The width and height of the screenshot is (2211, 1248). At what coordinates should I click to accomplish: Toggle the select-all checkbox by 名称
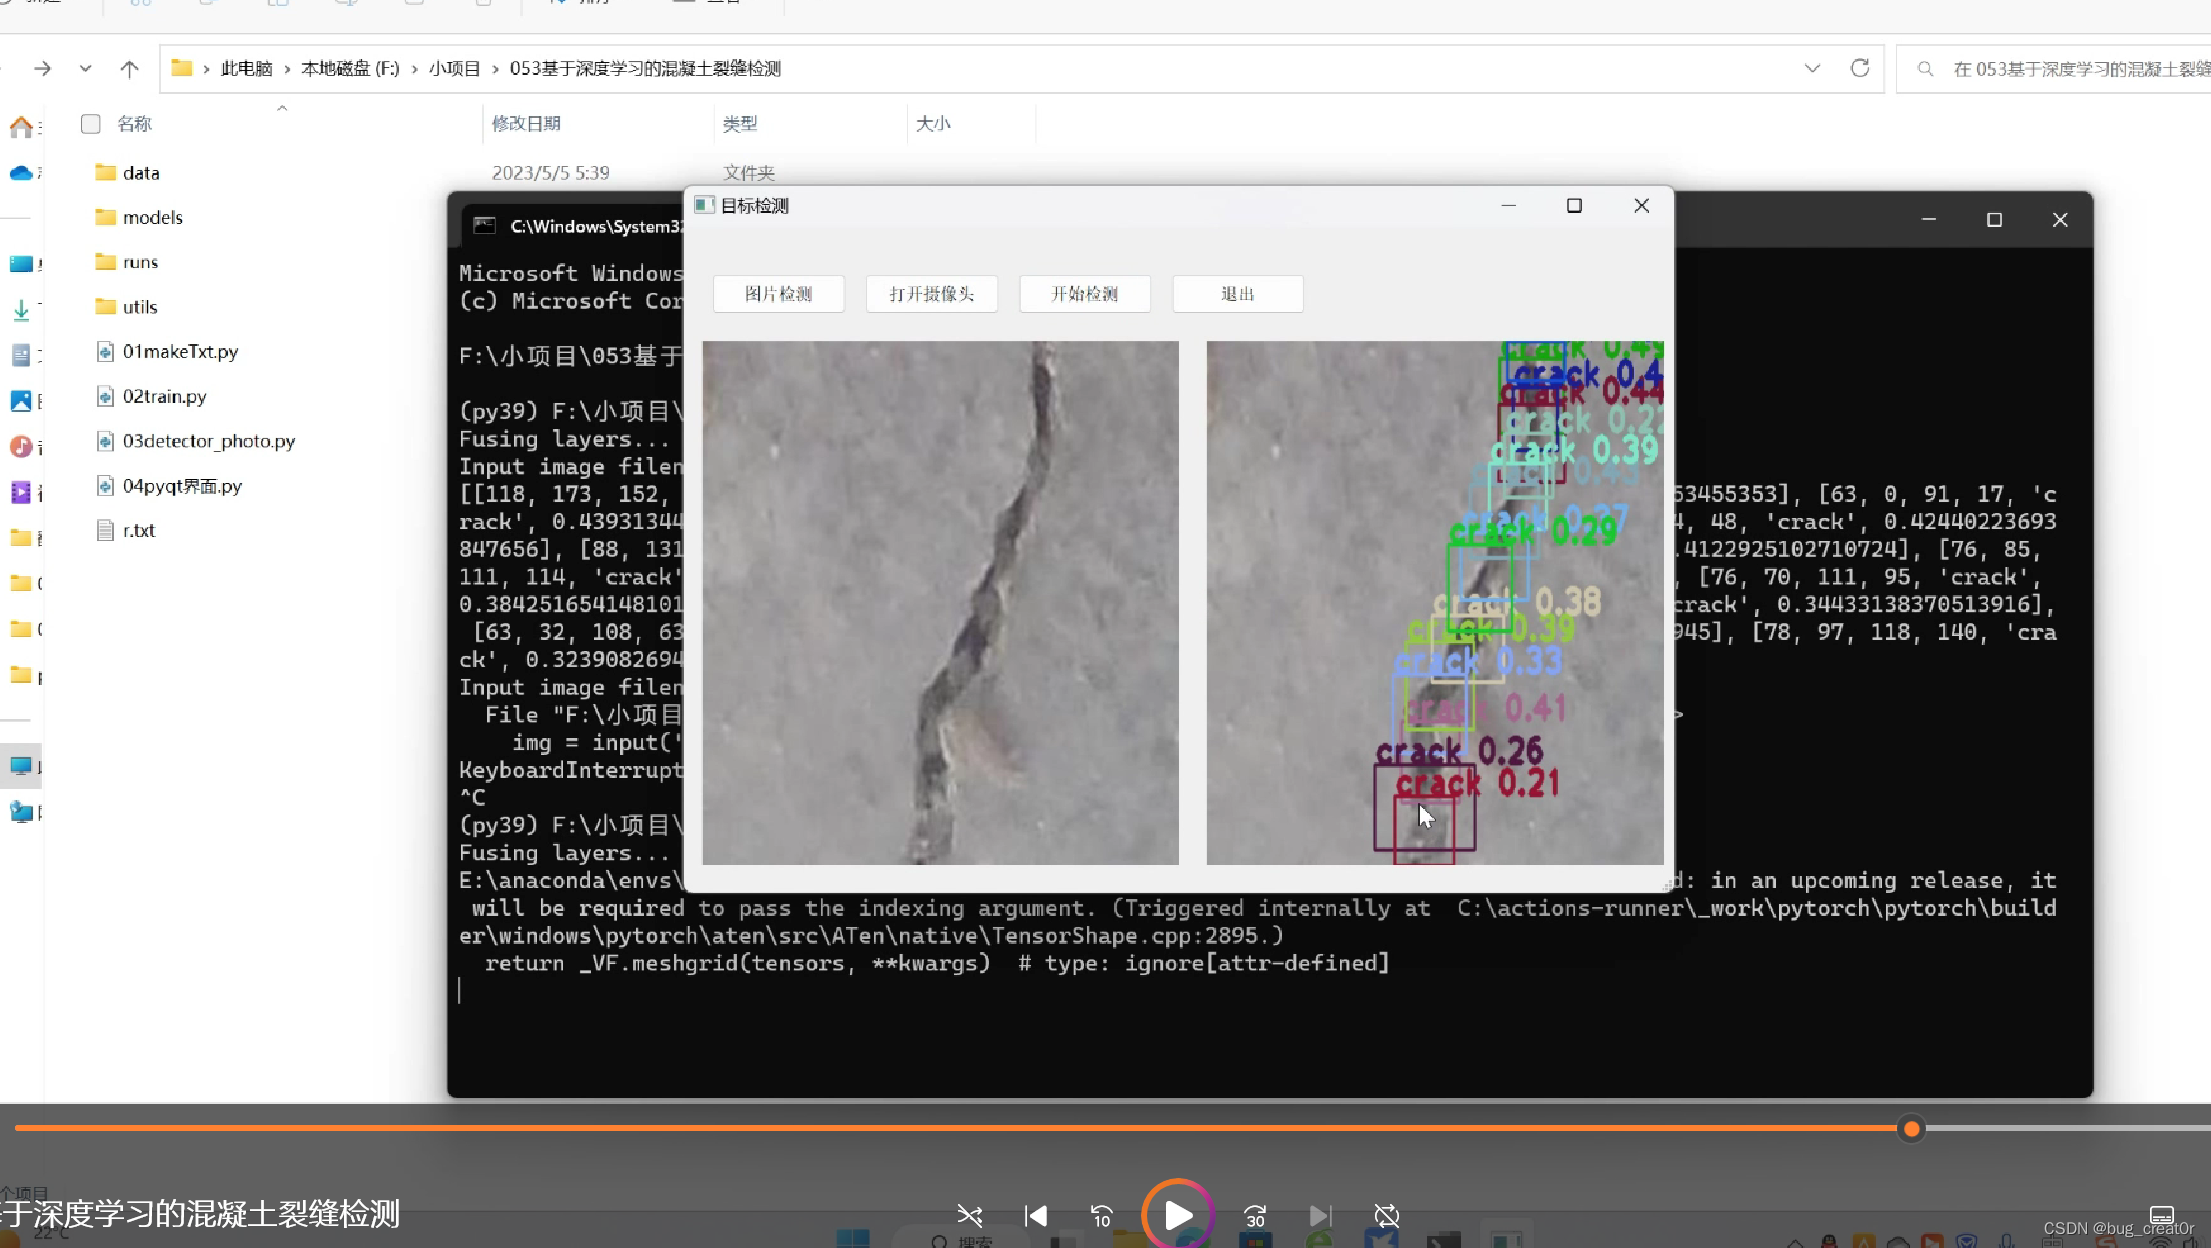[91, 123]
